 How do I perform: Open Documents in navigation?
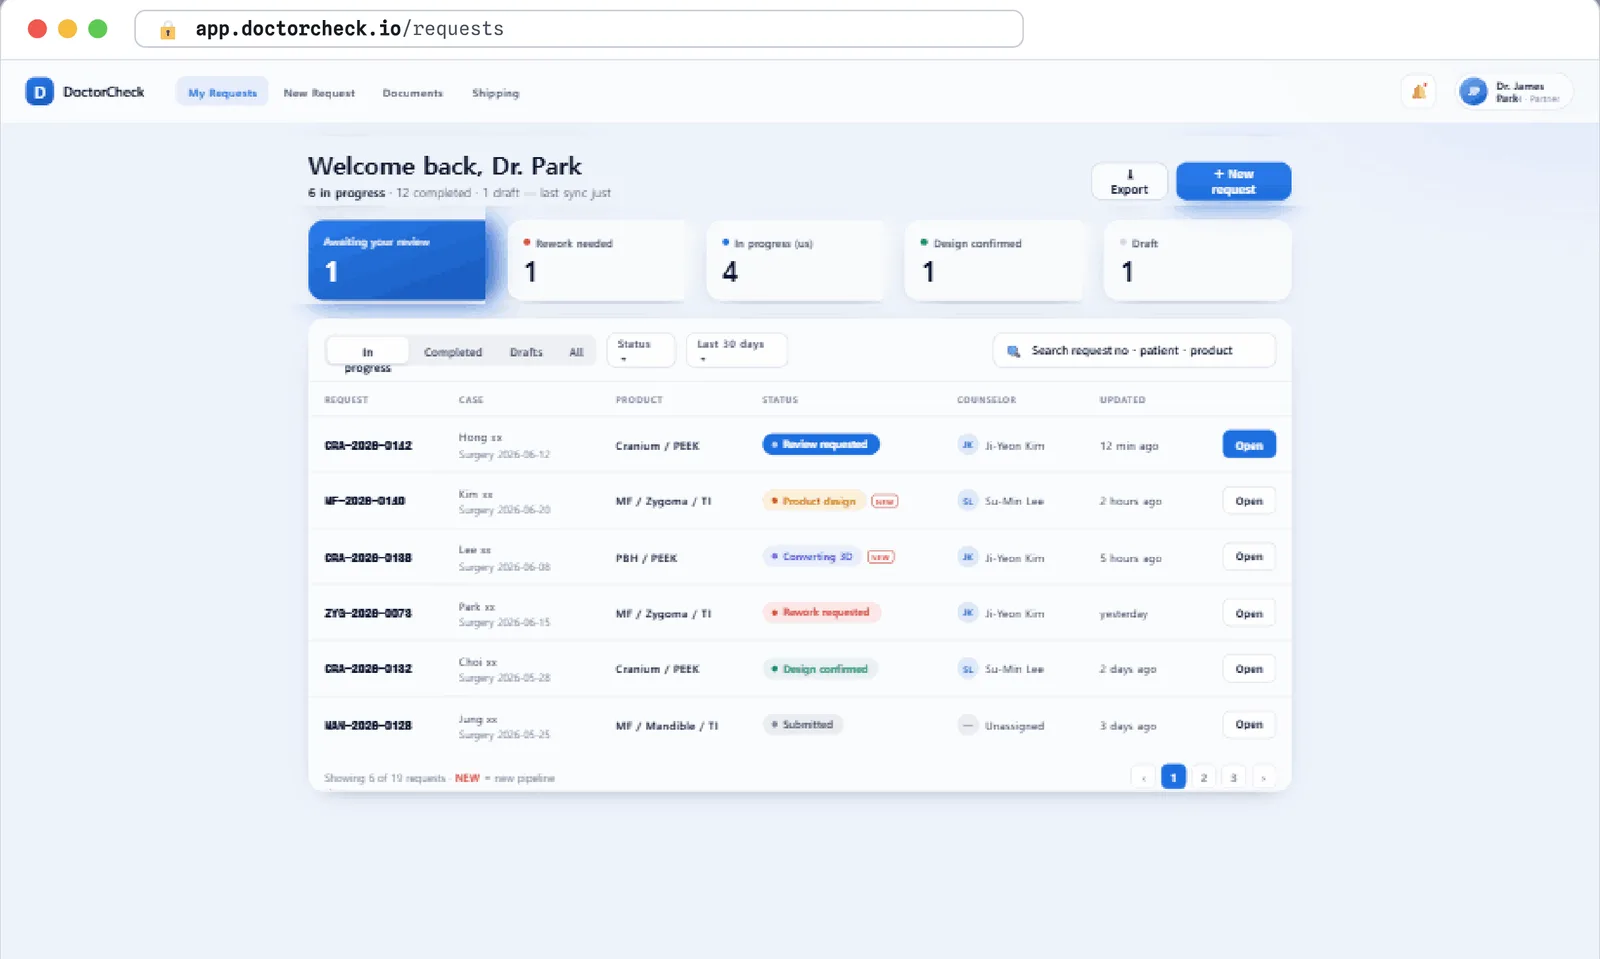pyautogui.click(x=412, y=92)
